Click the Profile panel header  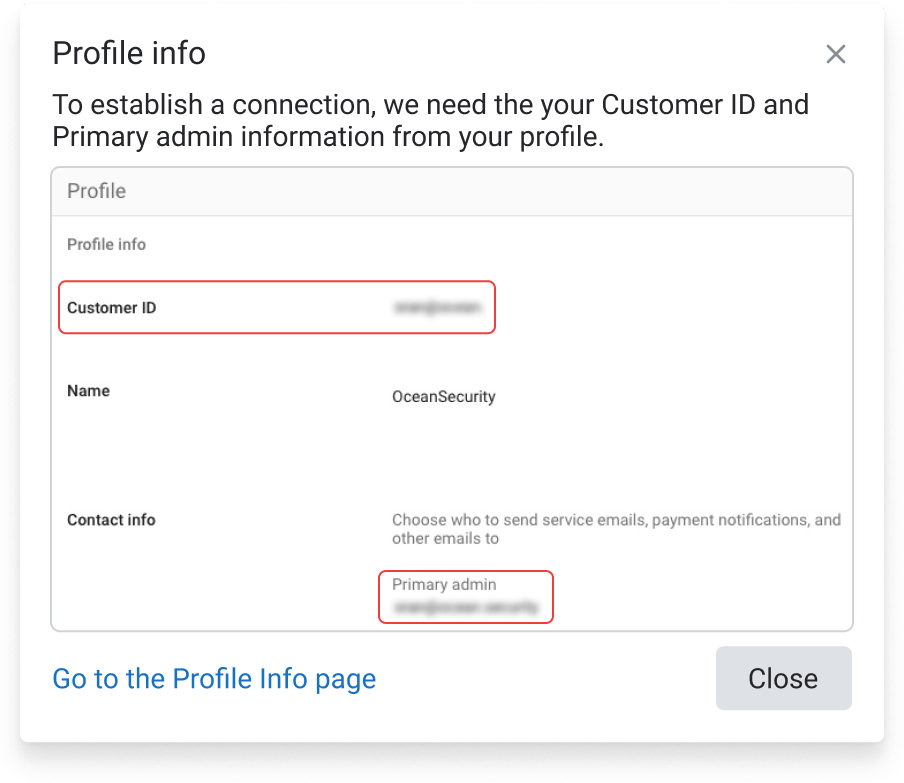point(452,191)
